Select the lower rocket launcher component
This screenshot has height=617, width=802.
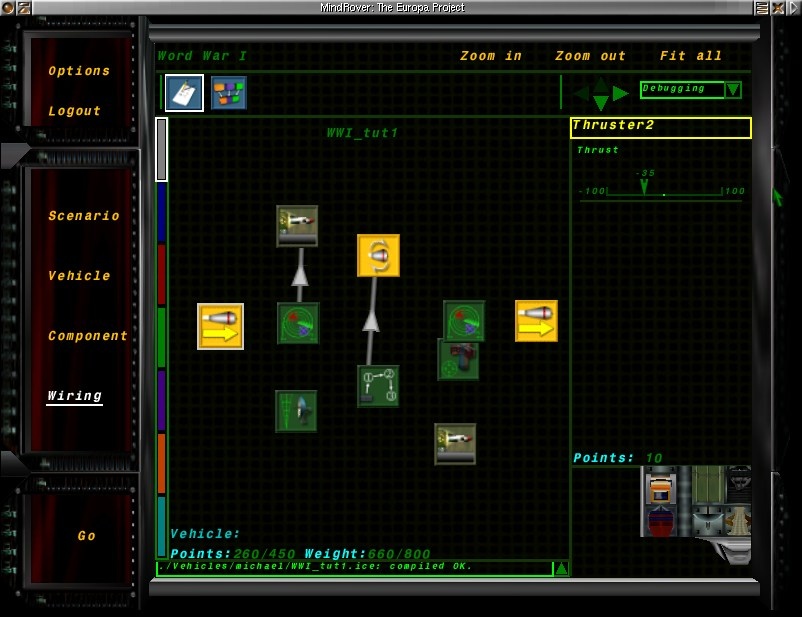[455, 444]
